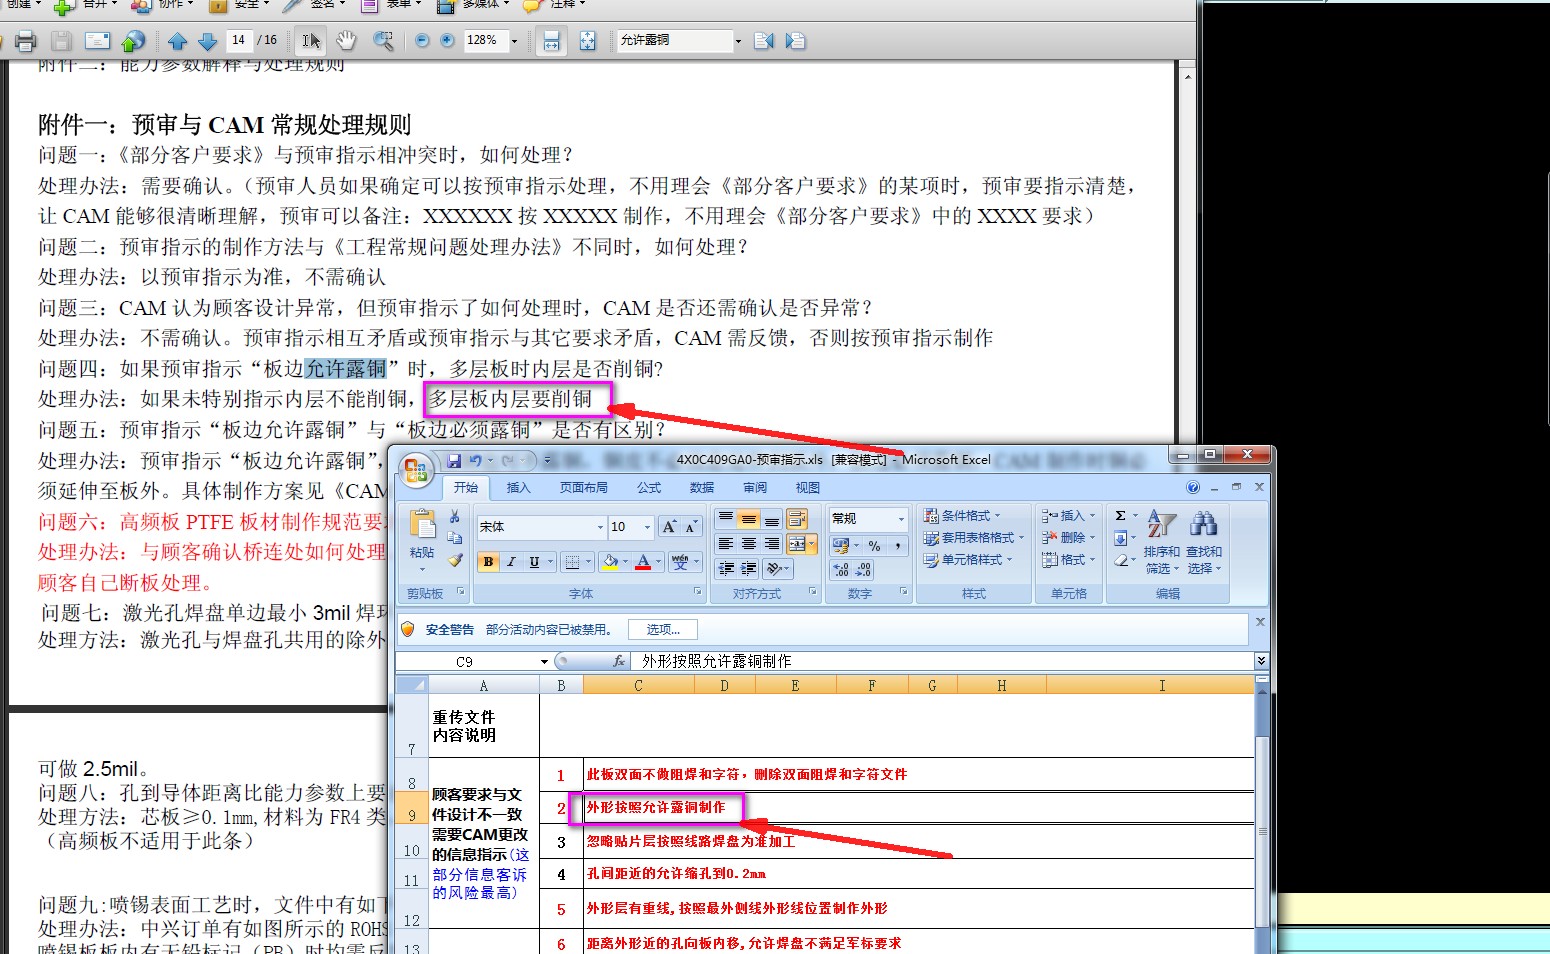Open the 排序和筛选 sort and filter menu

point(1161,541)
